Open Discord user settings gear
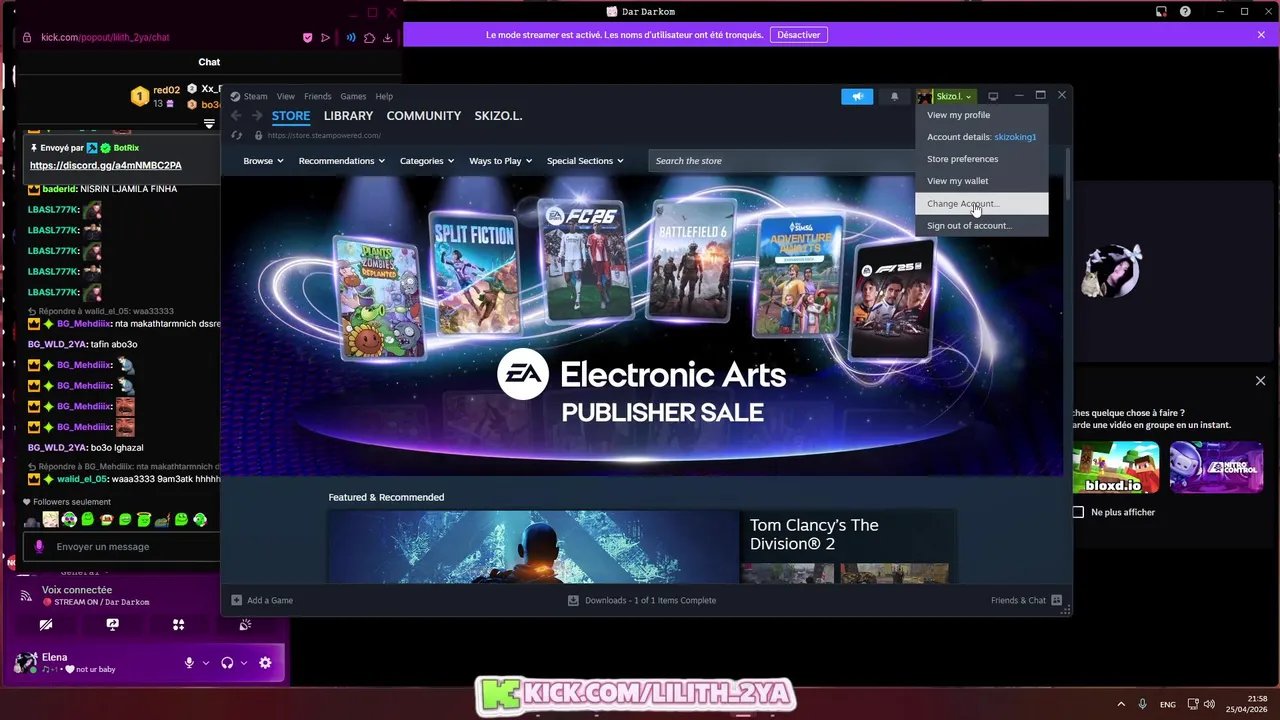Image resolution: width=1280 pixels, height=720 pixels. tap(265, 663)
